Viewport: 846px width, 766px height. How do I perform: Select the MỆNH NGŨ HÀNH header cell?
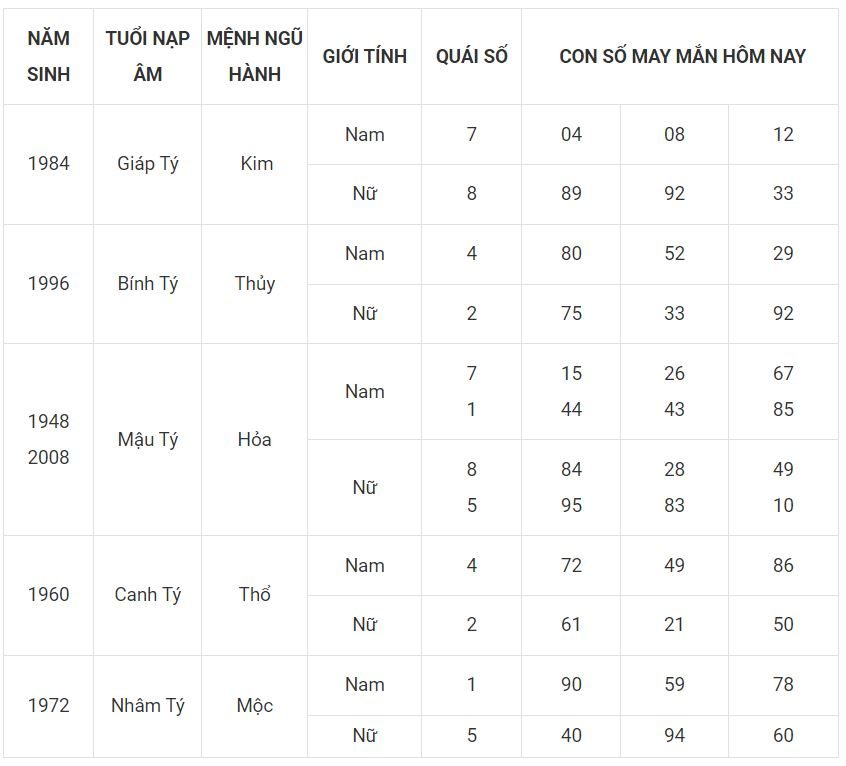(254, 56)
